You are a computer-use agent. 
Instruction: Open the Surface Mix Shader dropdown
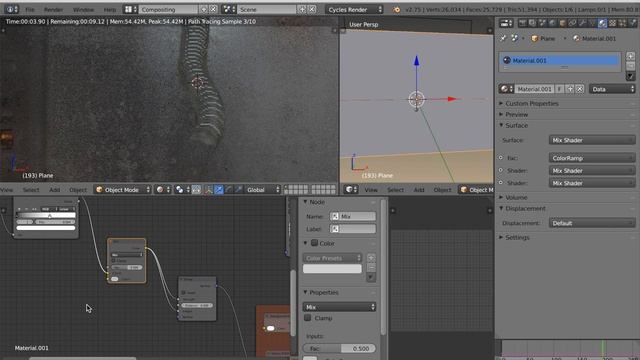(592, 140)
